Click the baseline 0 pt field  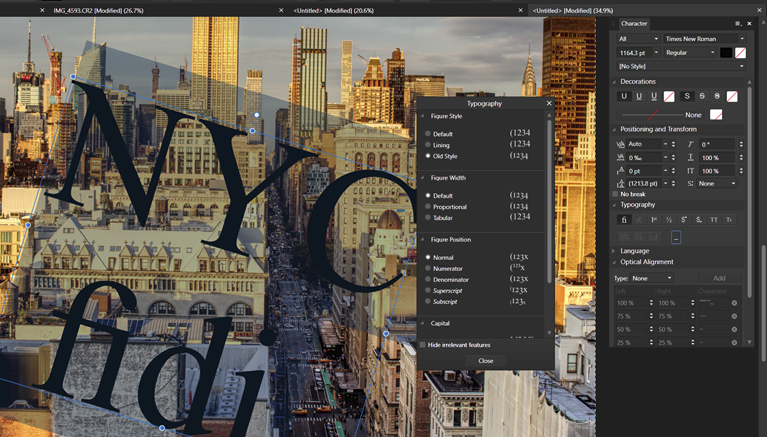tap(644, 171)
